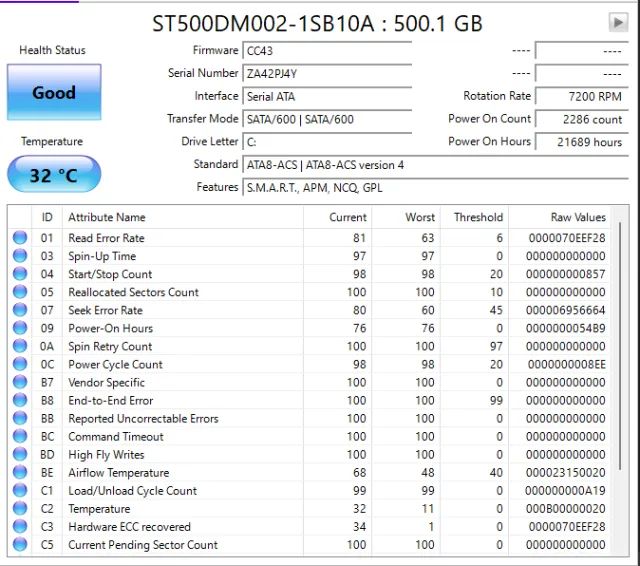
Task: Click raw value 00023150020
Action: 565,473
